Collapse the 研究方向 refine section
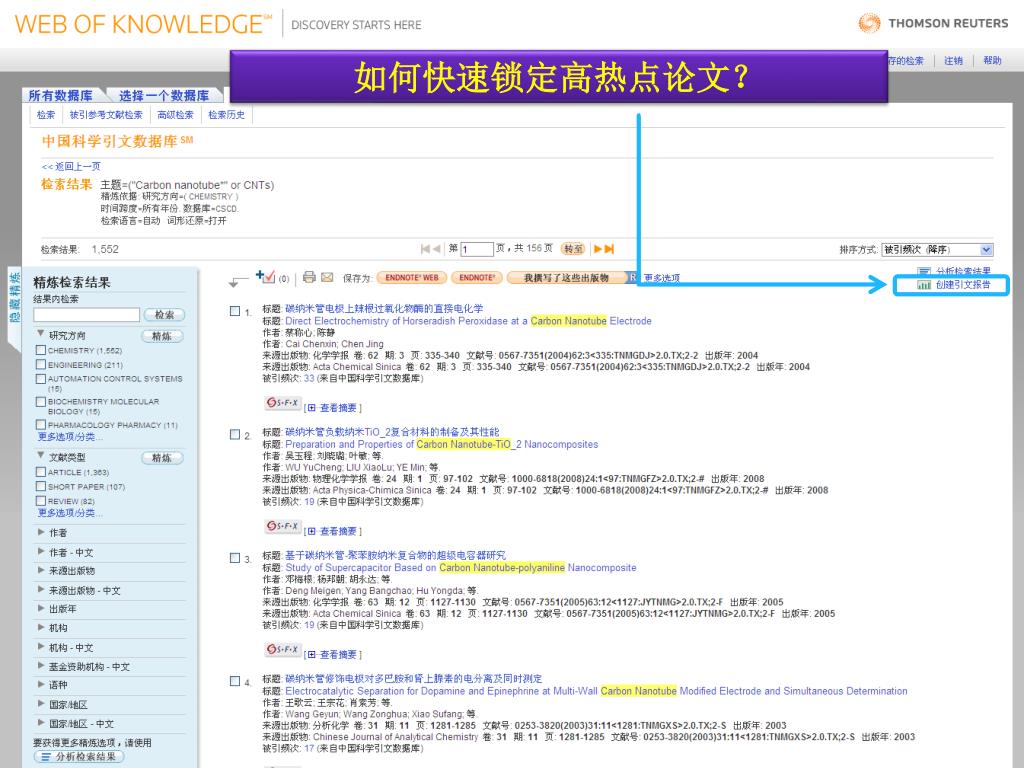 pos(40,334)
